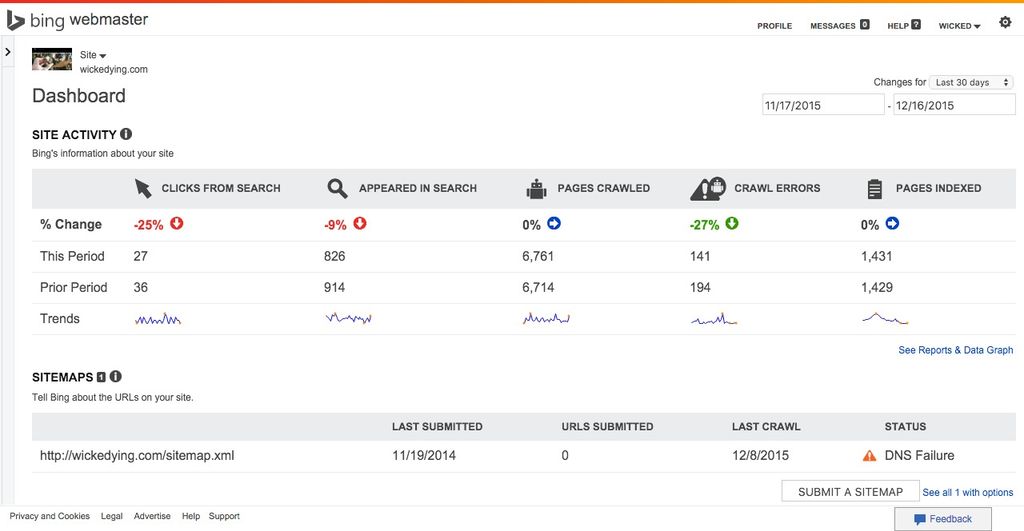Click red down arrow beside -9%
Viewport: 1024px width, 531px height.
(x=360, y=223)
